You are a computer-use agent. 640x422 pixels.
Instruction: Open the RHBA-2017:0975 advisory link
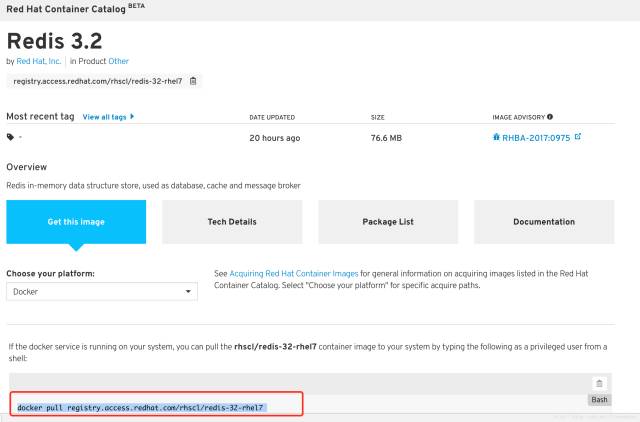(536, 138)
